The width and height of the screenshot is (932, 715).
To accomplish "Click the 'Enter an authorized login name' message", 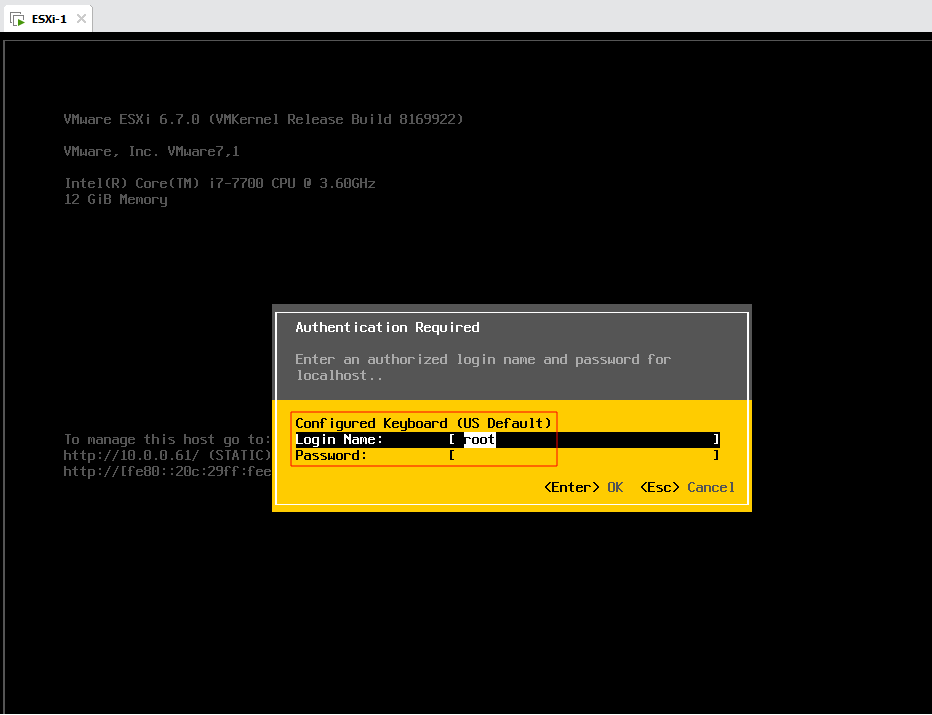I will pos(483,367).
